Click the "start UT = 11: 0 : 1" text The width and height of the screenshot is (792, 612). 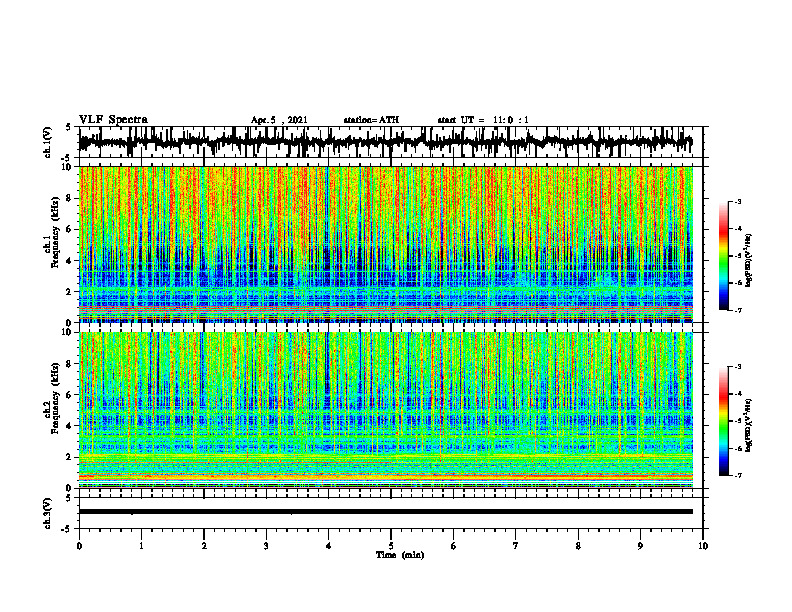(x=483, y=120)
